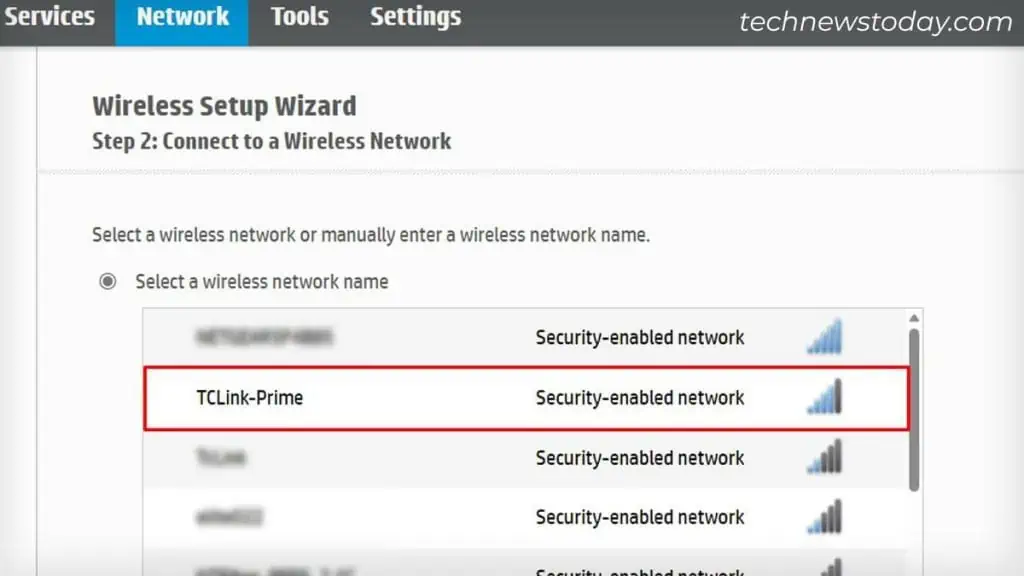Open the Settings tab

point(415,16)
